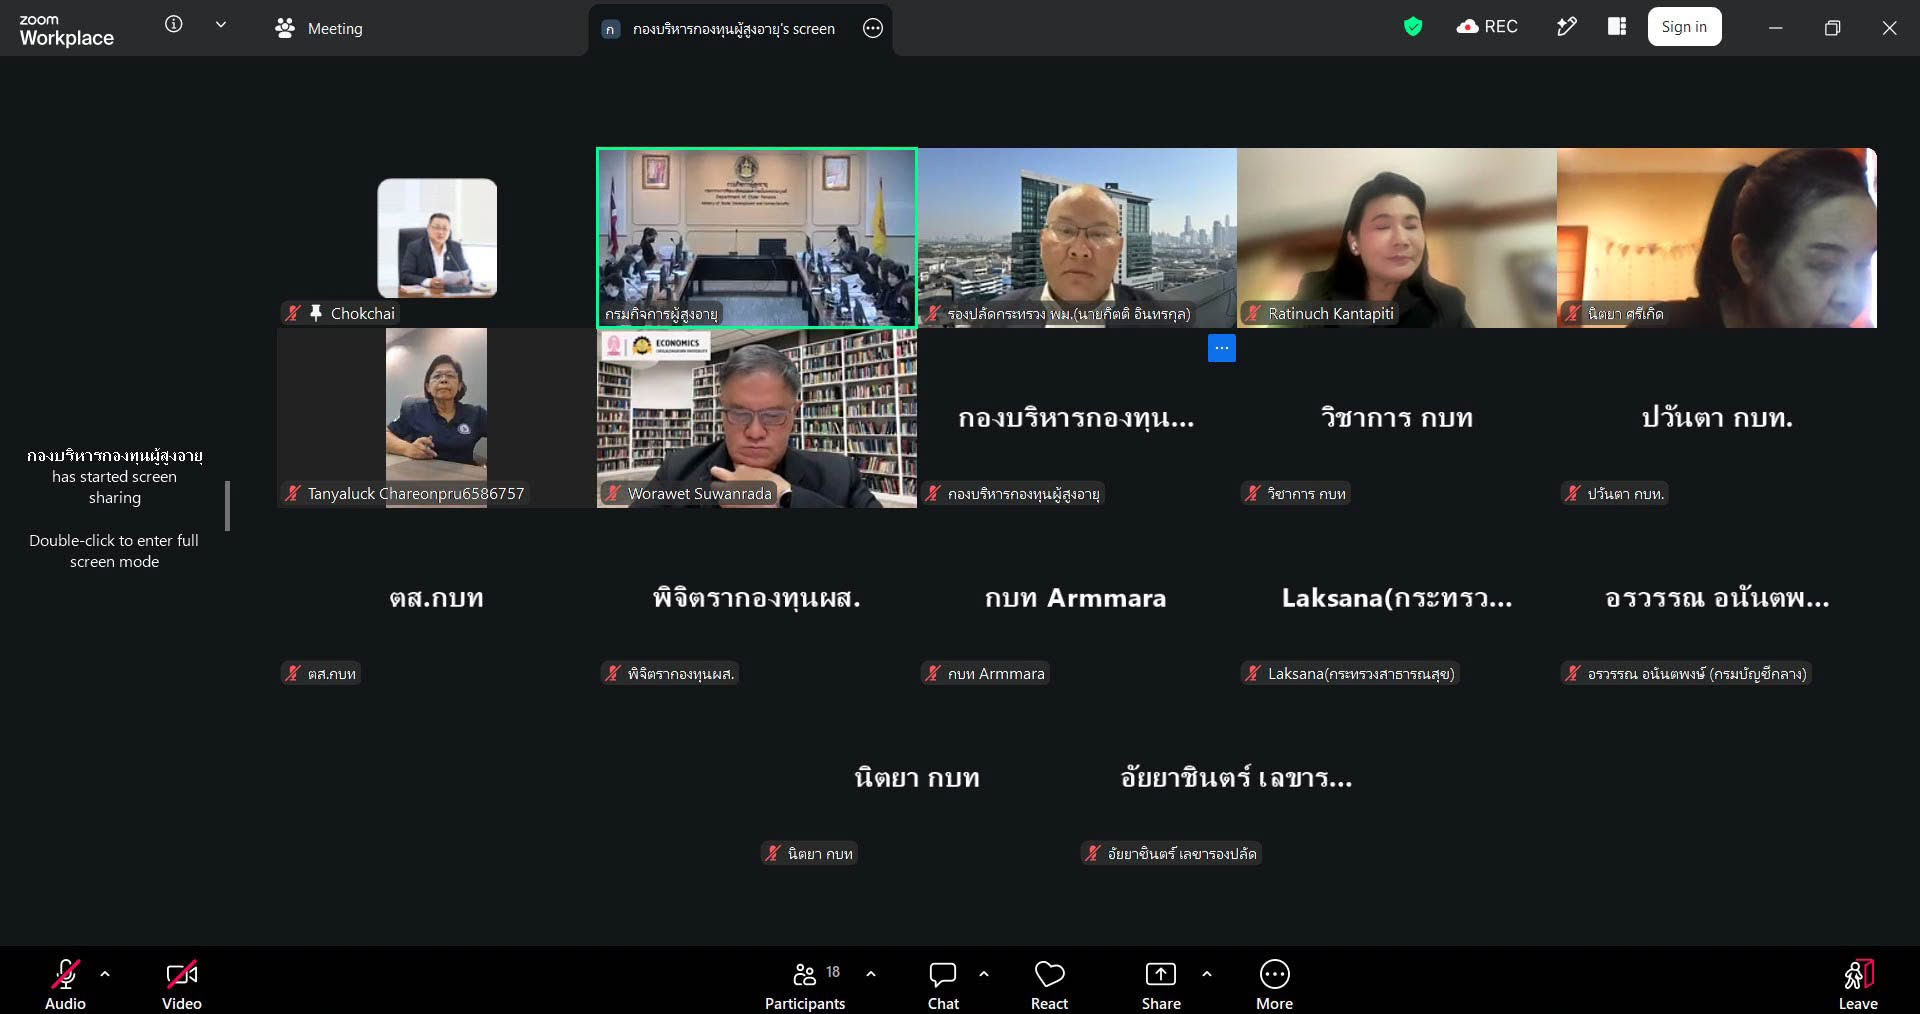This screenshot has height=1014, width=1920.
Task: Open the view layout icon
Action: [x=1617, y=27]
